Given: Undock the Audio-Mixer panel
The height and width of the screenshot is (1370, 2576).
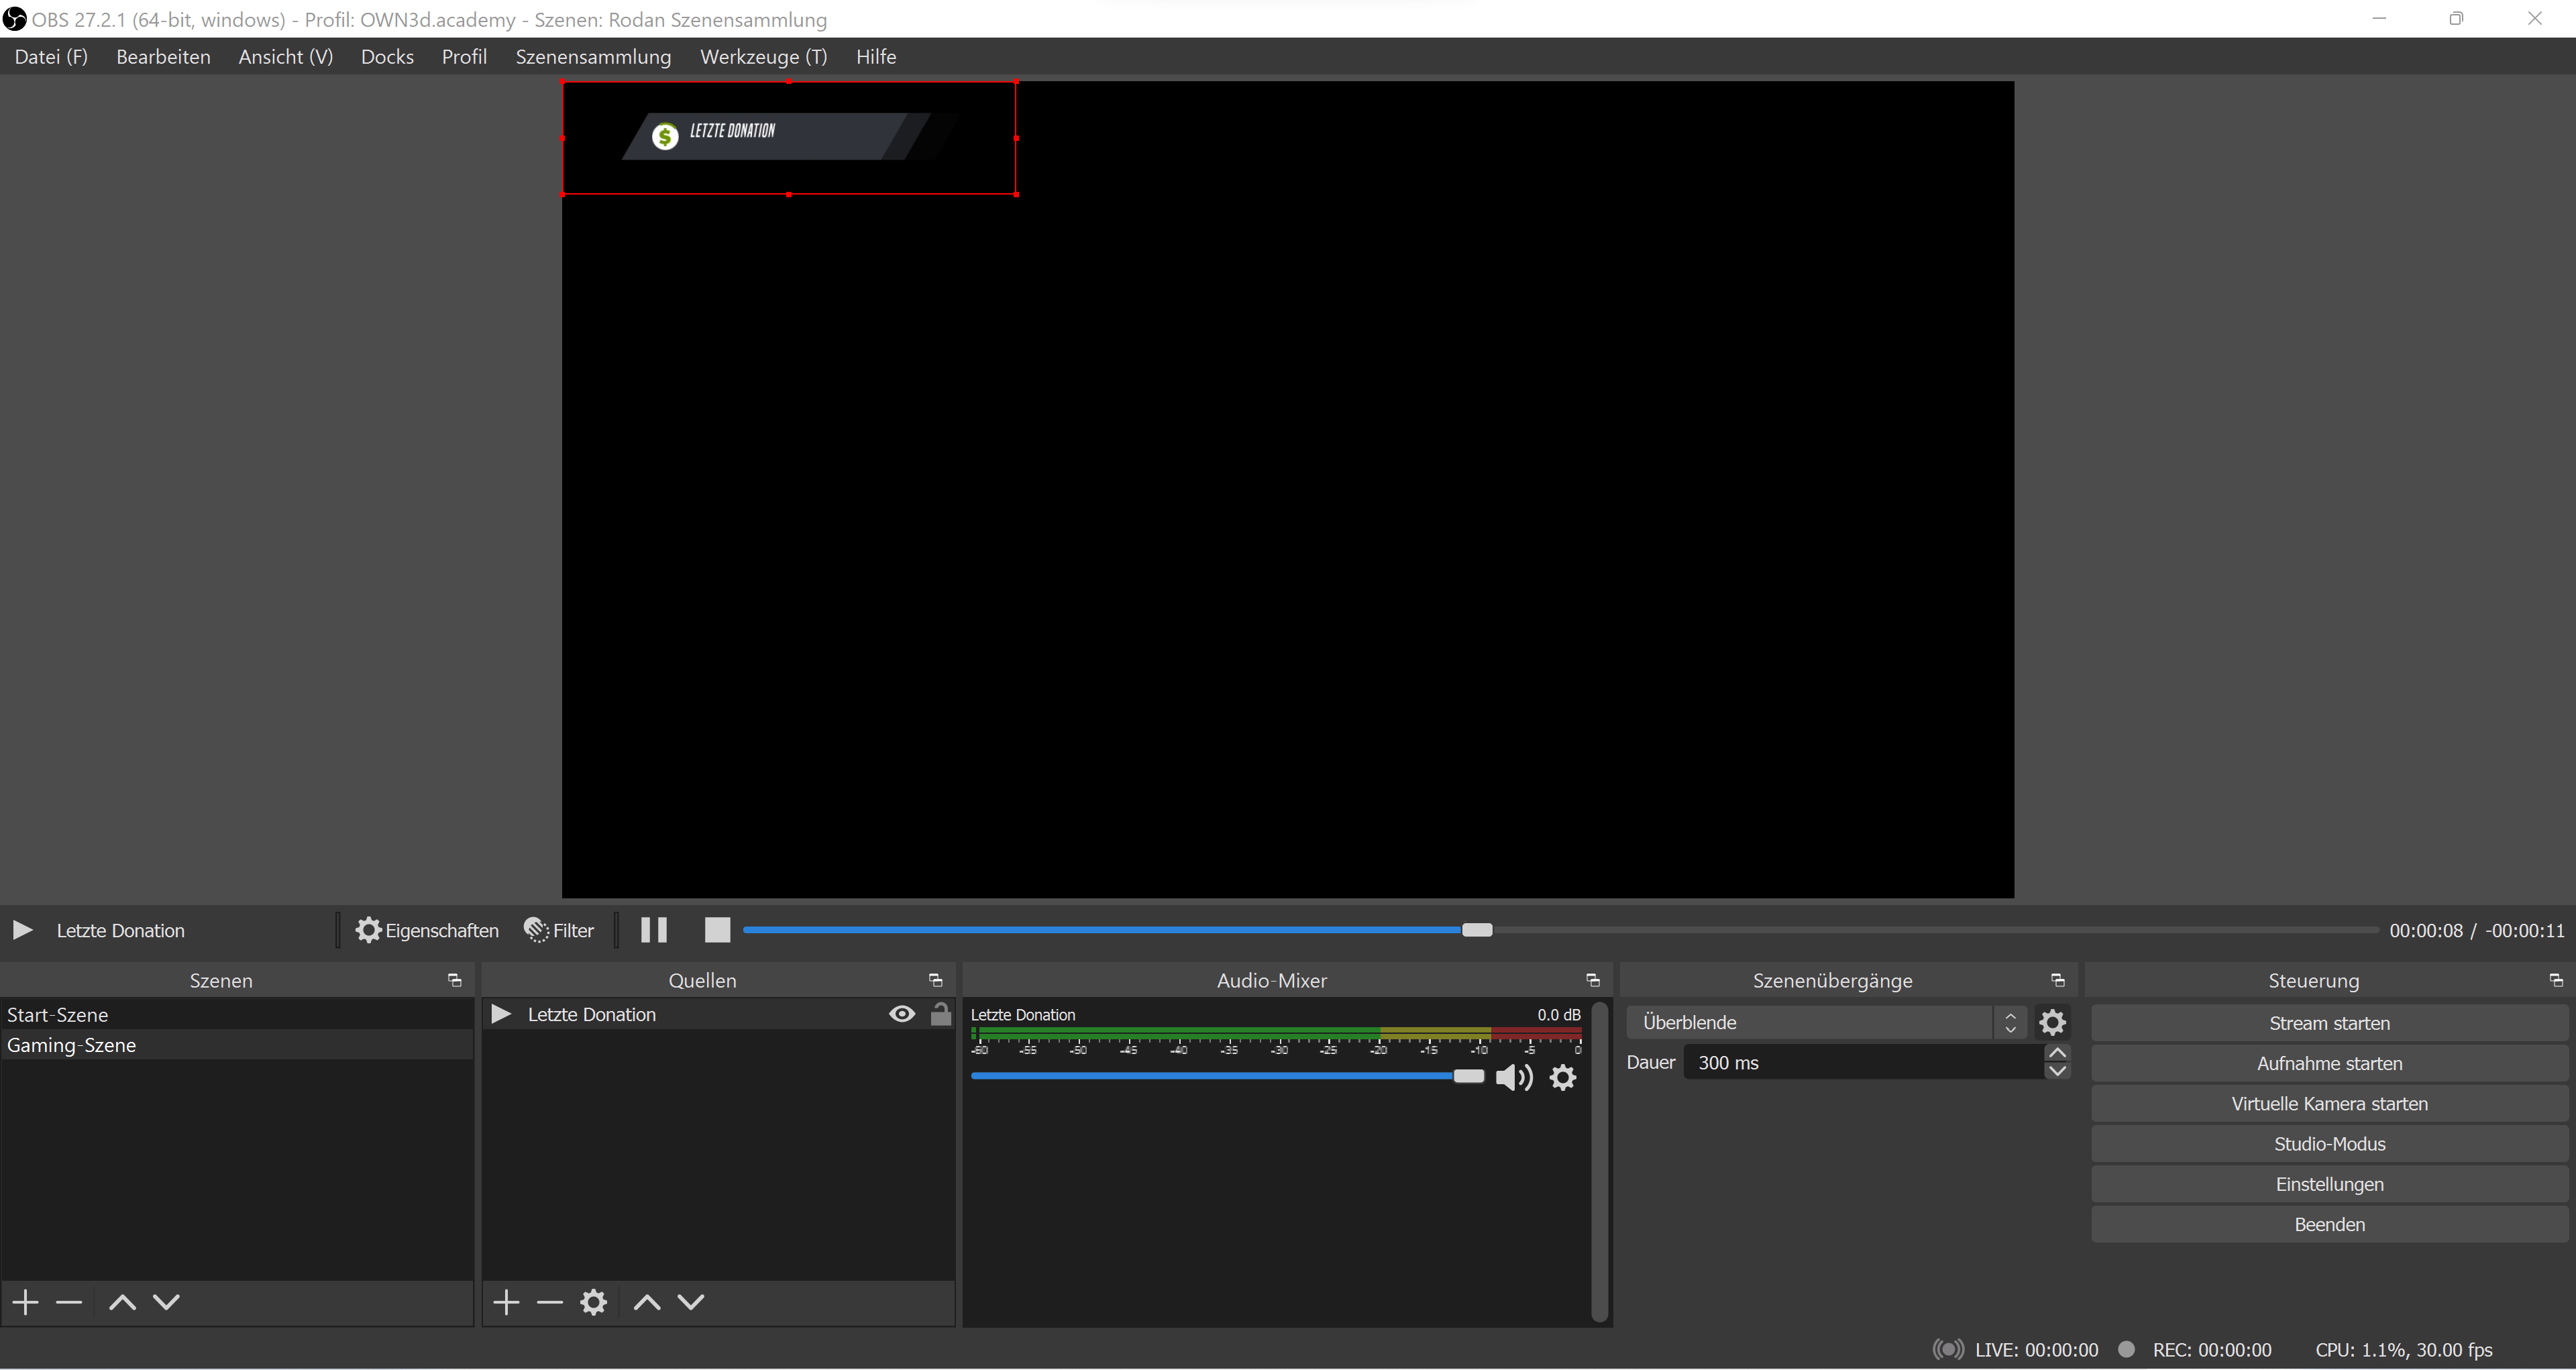Looking at the screenshot, I should pos(1593,980).
